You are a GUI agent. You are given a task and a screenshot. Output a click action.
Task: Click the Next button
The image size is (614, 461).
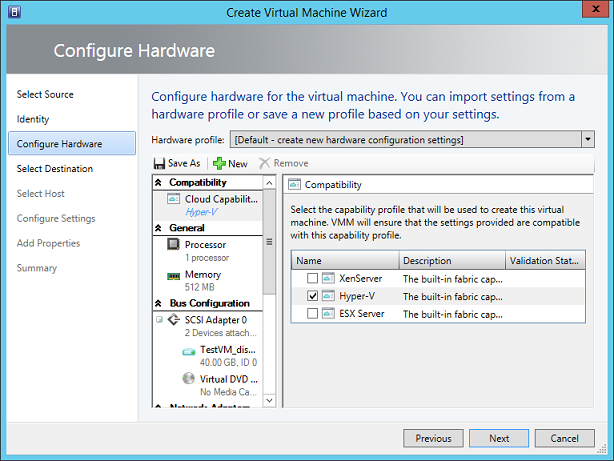[x=499, y=438]
